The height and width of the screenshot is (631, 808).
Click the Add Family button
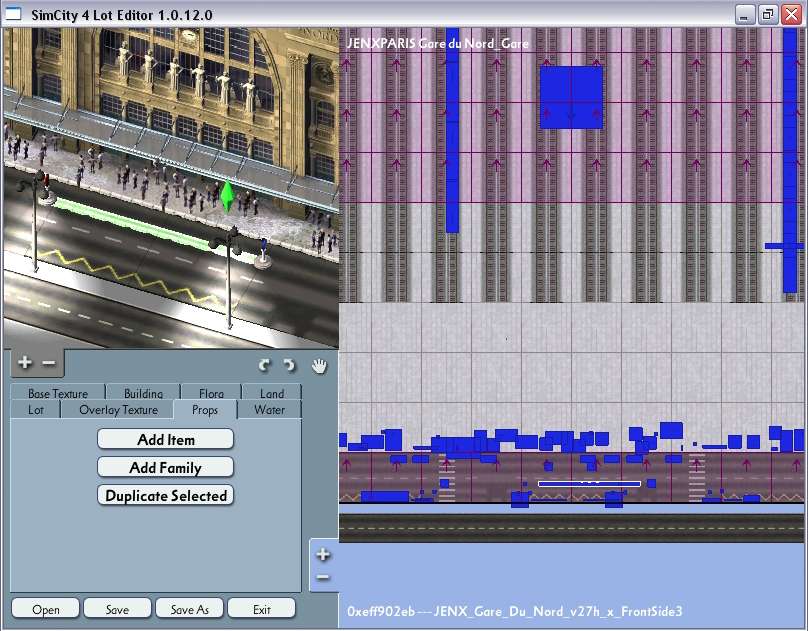(165, 467)
